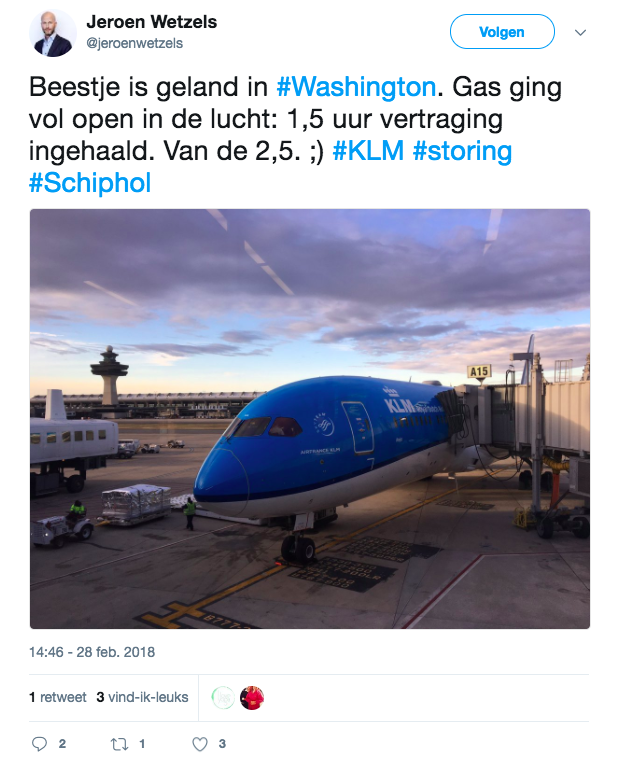This screenshot has height=768, width=618.
Task: Click the @jeroenwetzels handle
Action: click(135, 44)
